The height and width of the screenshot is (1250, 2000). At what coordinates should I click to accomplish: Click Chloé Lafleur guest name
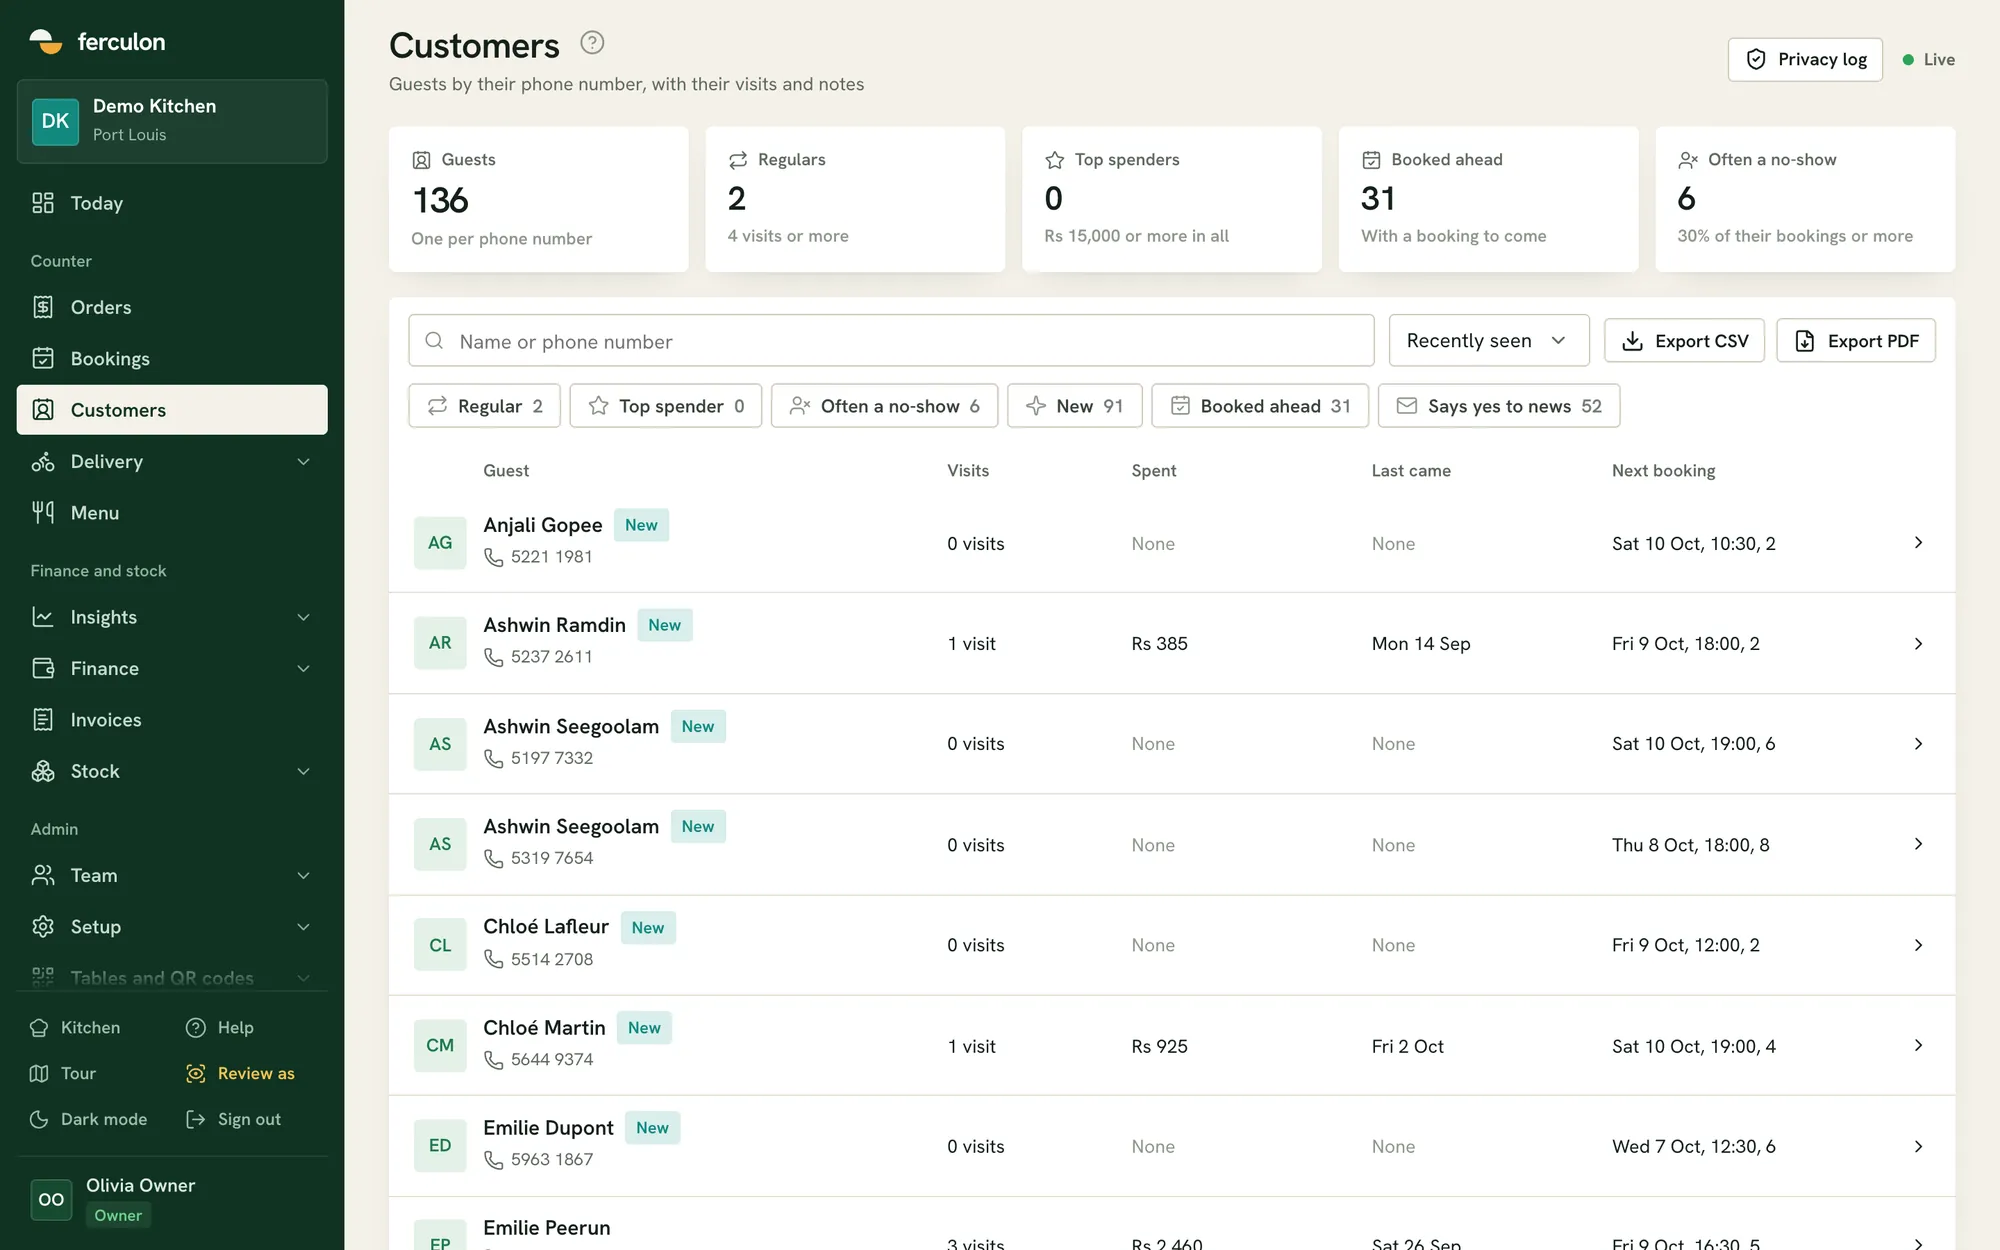[x=546, y=927]
